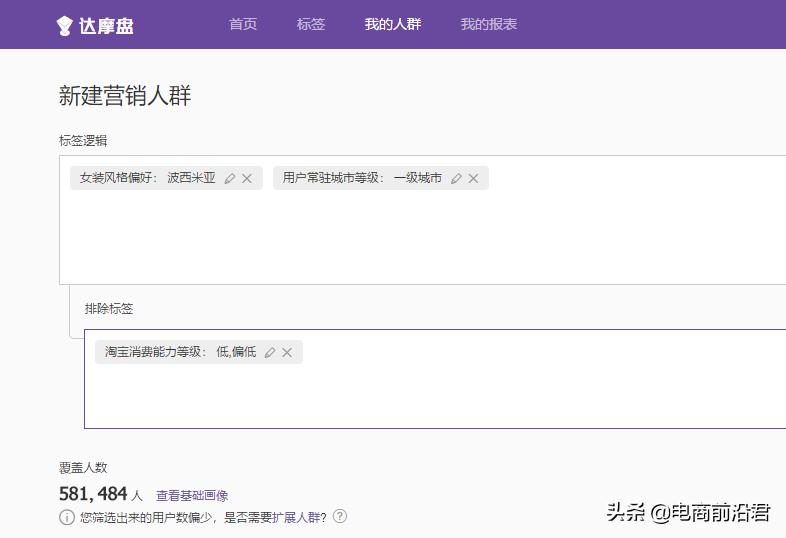Remove the 女装风格偏好 波西米亚 tag
786x538 pixels.
(247, 178)
